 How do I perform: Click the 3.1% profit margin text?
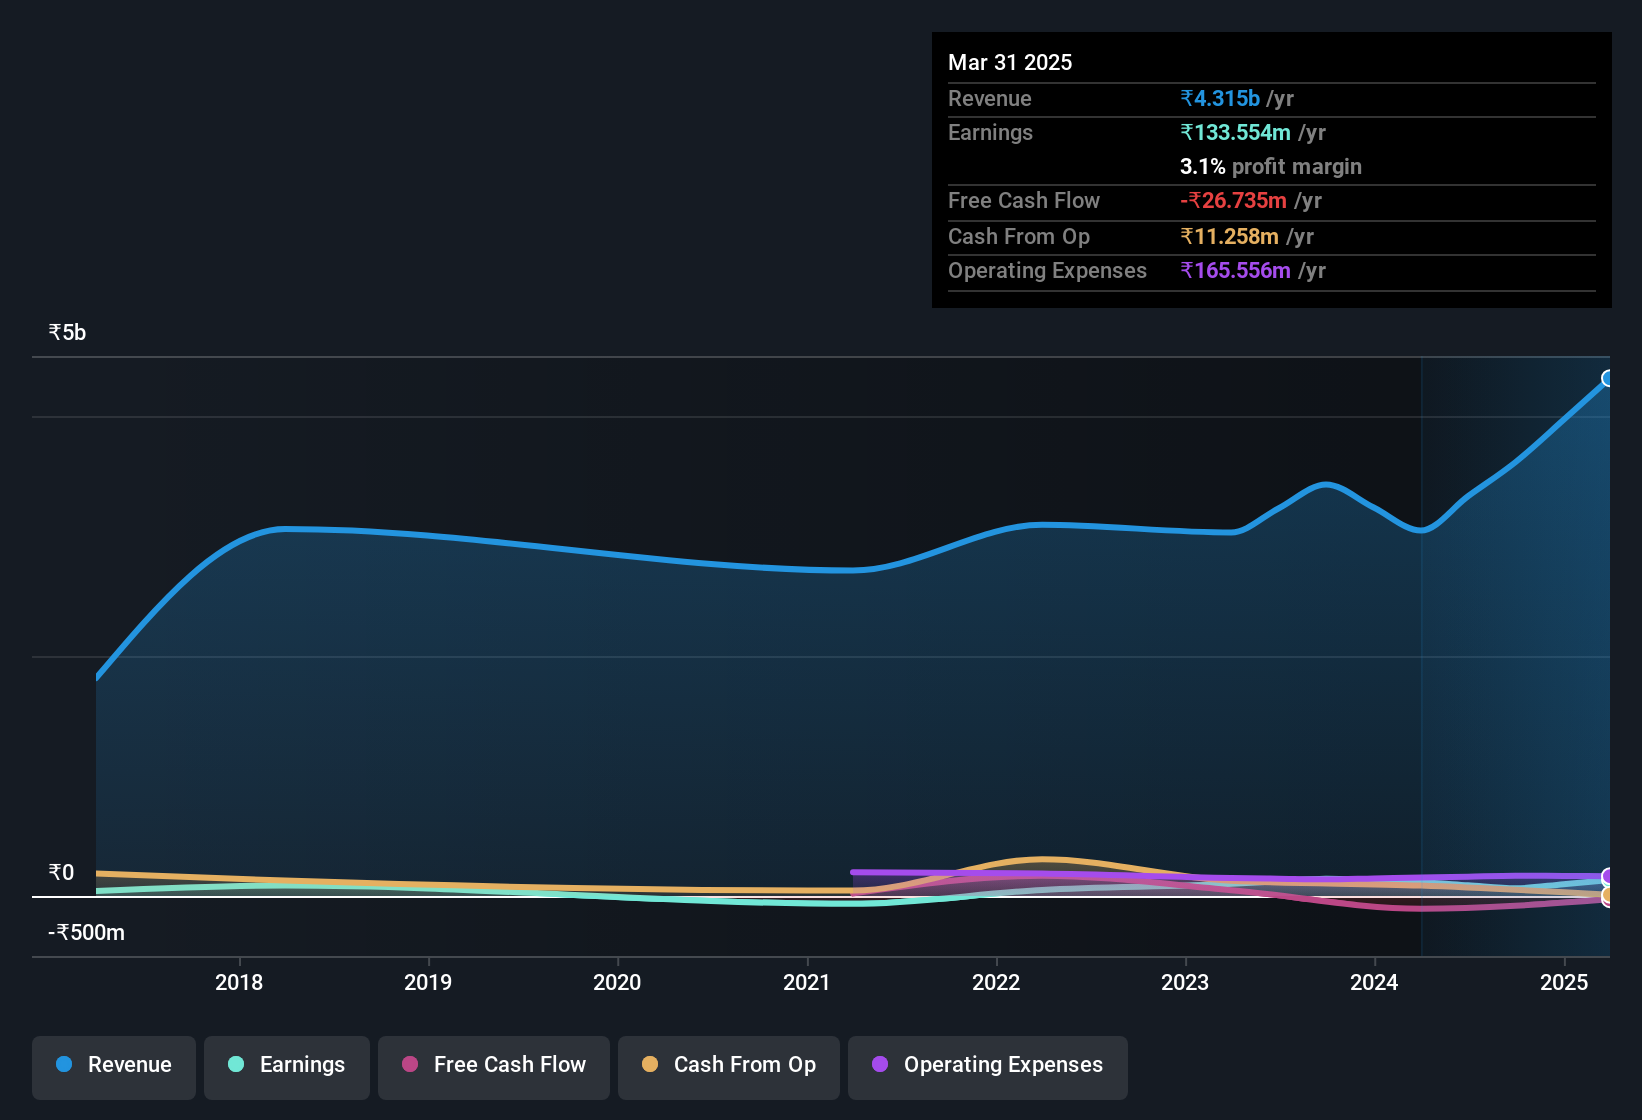point(1270,167)
